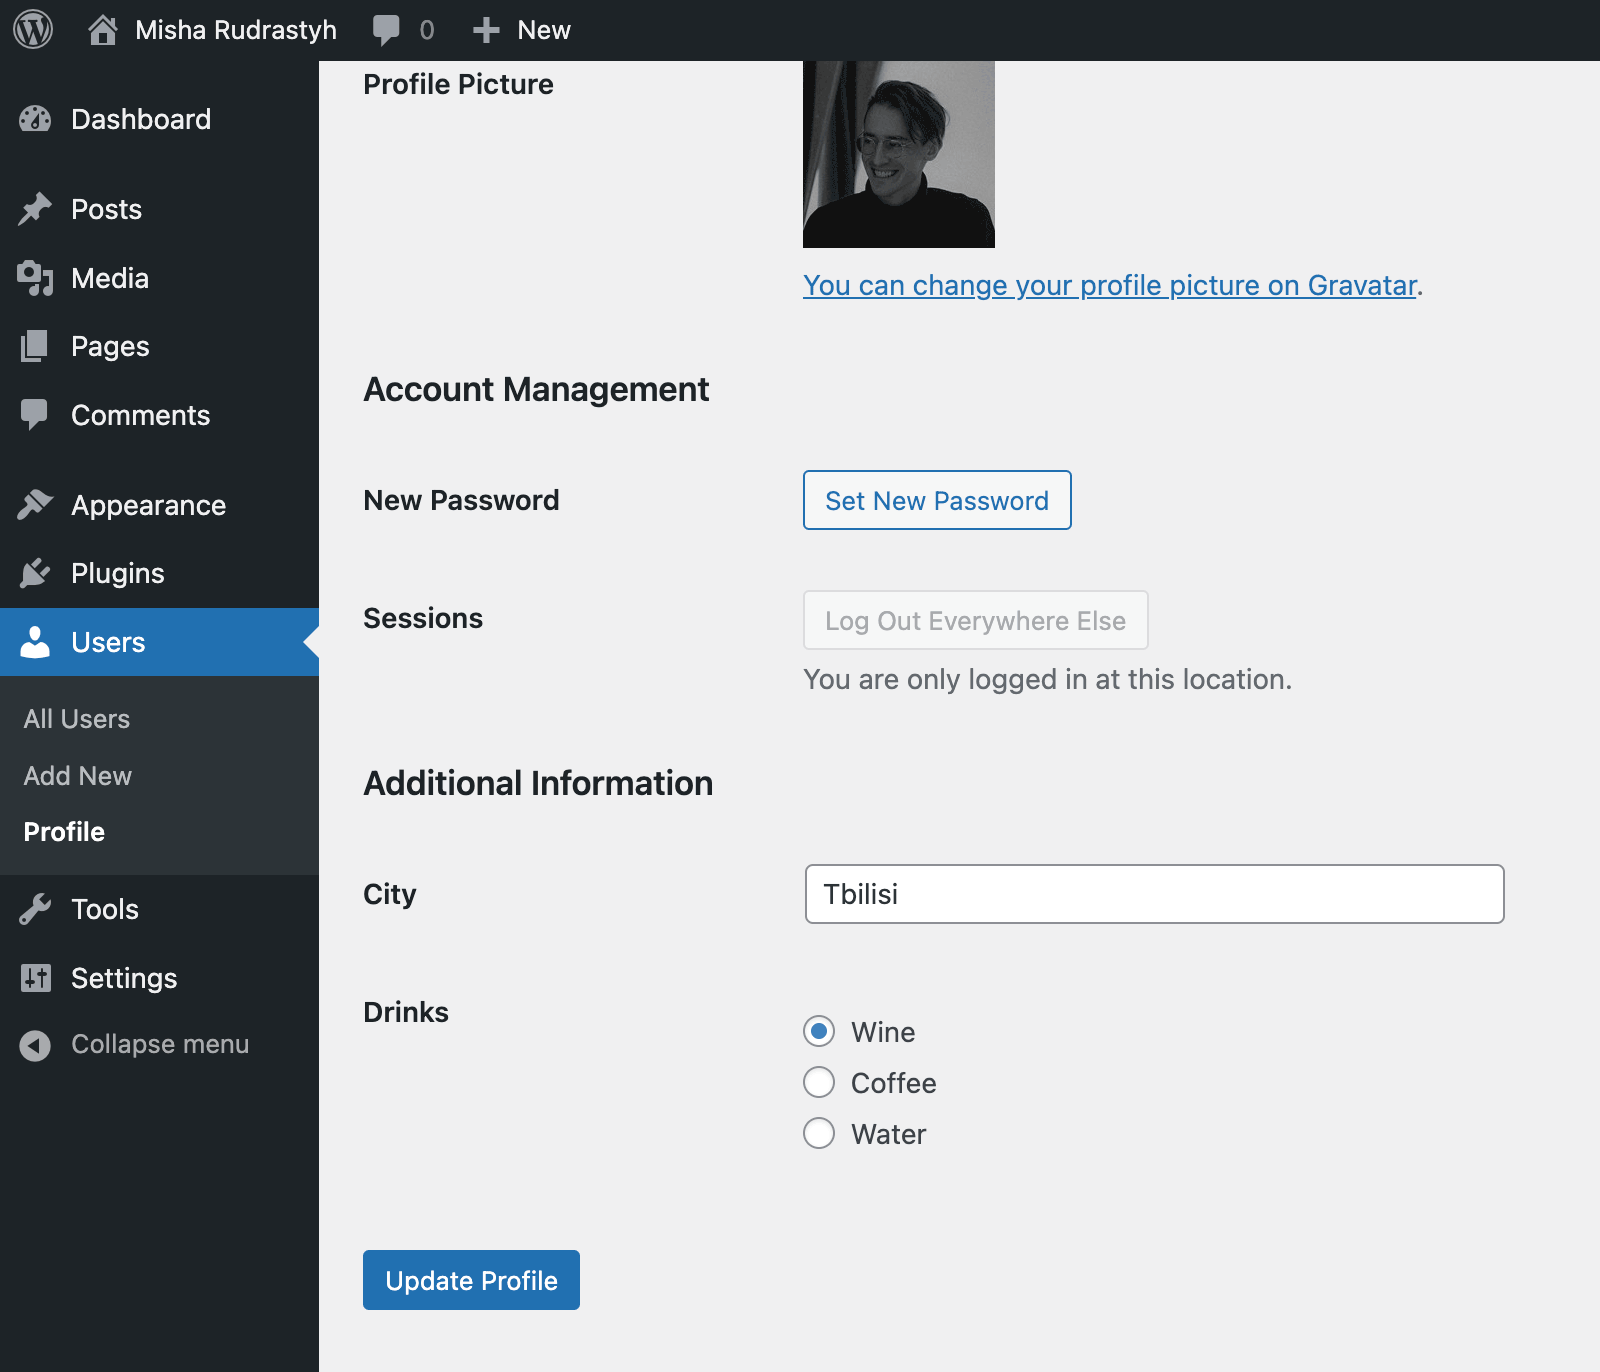Select the Posts pushpin icon
Screen dimensions: 1600x1372
34,208
